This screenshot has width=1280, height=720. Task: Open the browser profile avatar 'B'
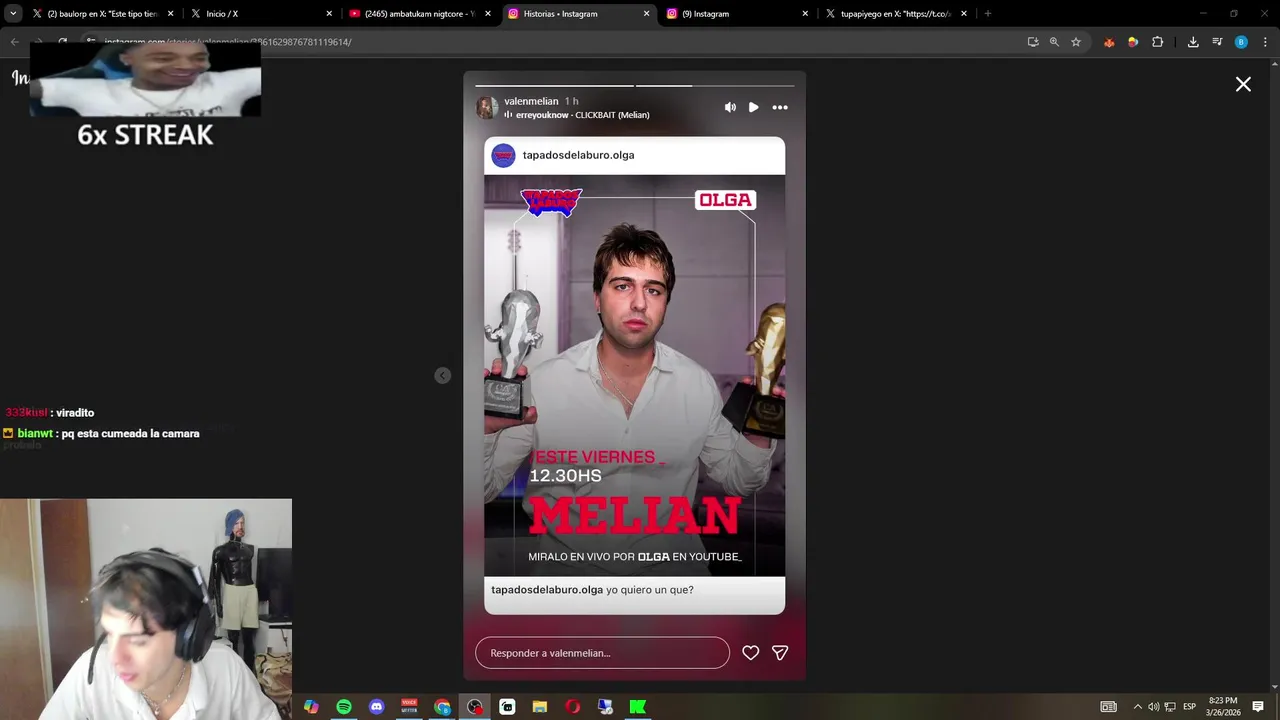[x=1241, y=42]
